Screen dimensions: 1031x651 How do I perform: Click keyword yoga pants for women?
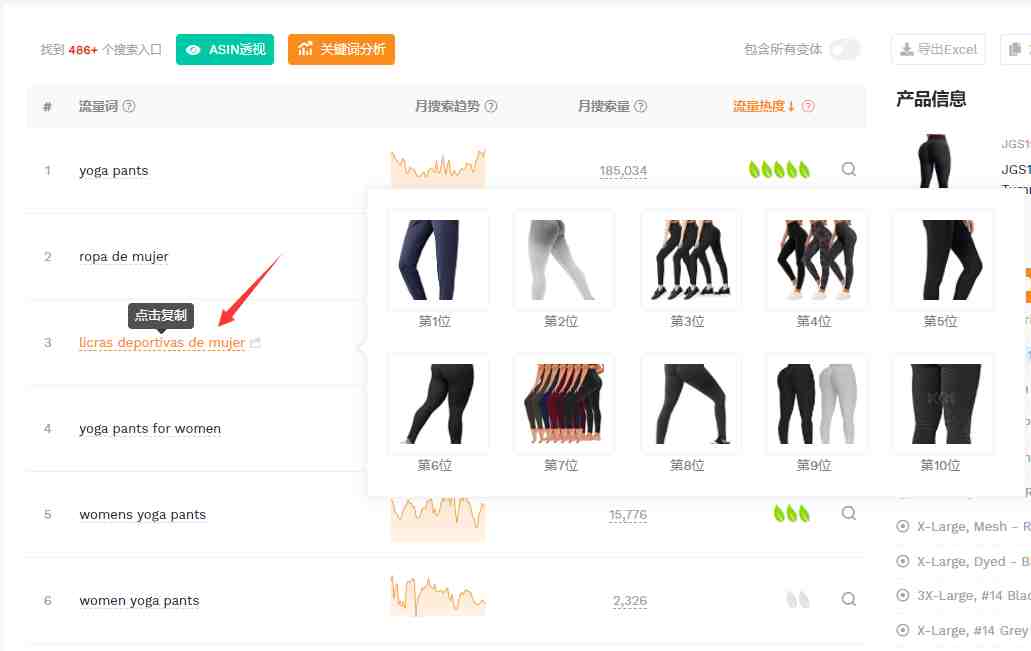[150, 429]
